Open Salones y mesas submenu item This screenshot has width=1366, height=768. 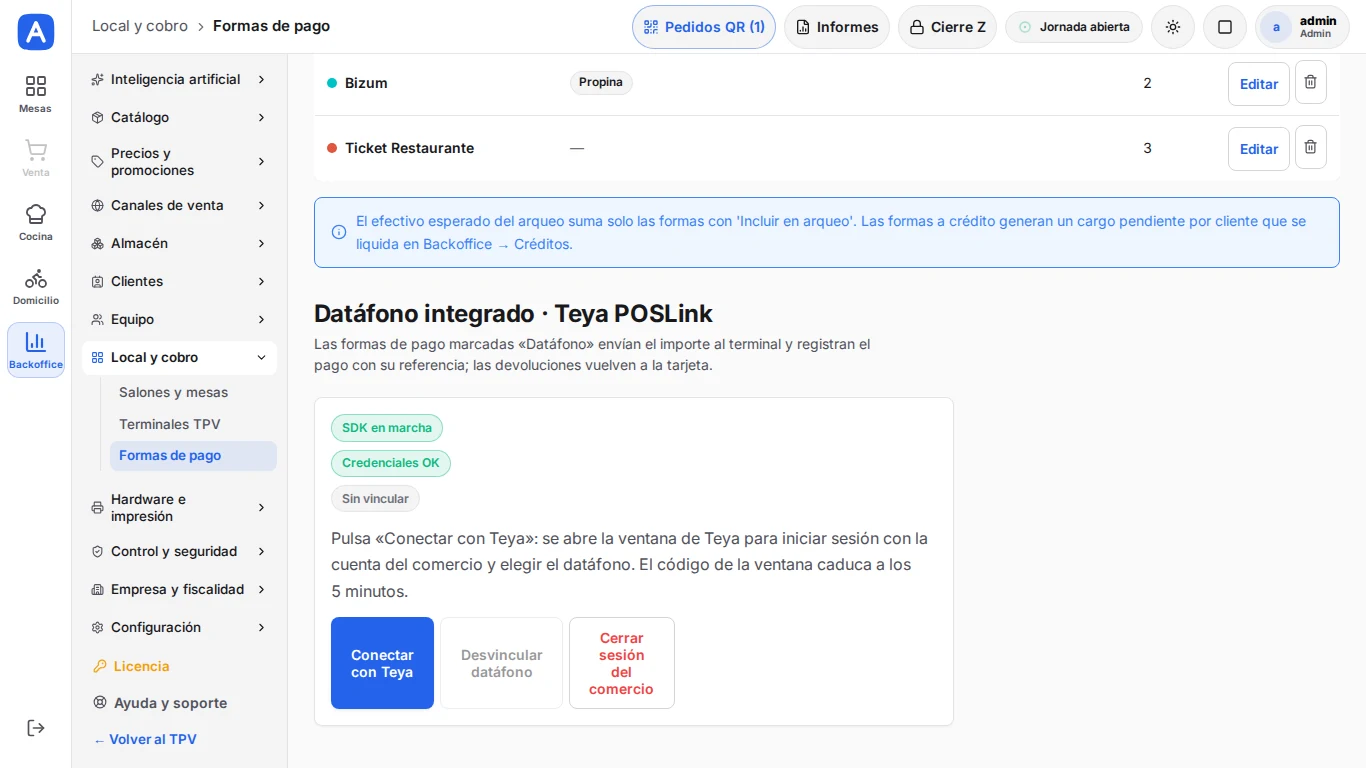(x=193, y=392)
